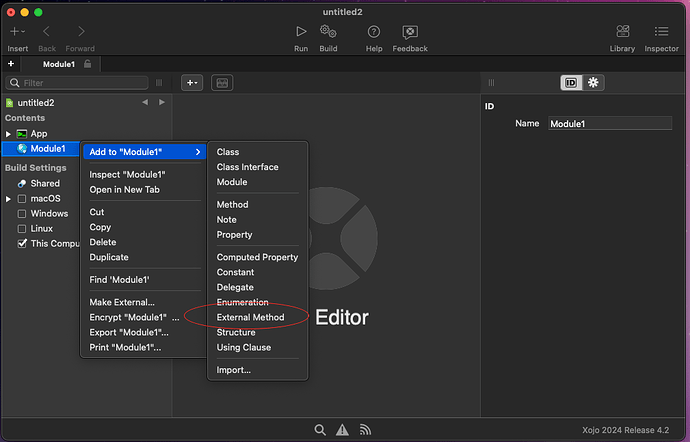Click the search magnifier in bottom bar

tap(320, 430)
